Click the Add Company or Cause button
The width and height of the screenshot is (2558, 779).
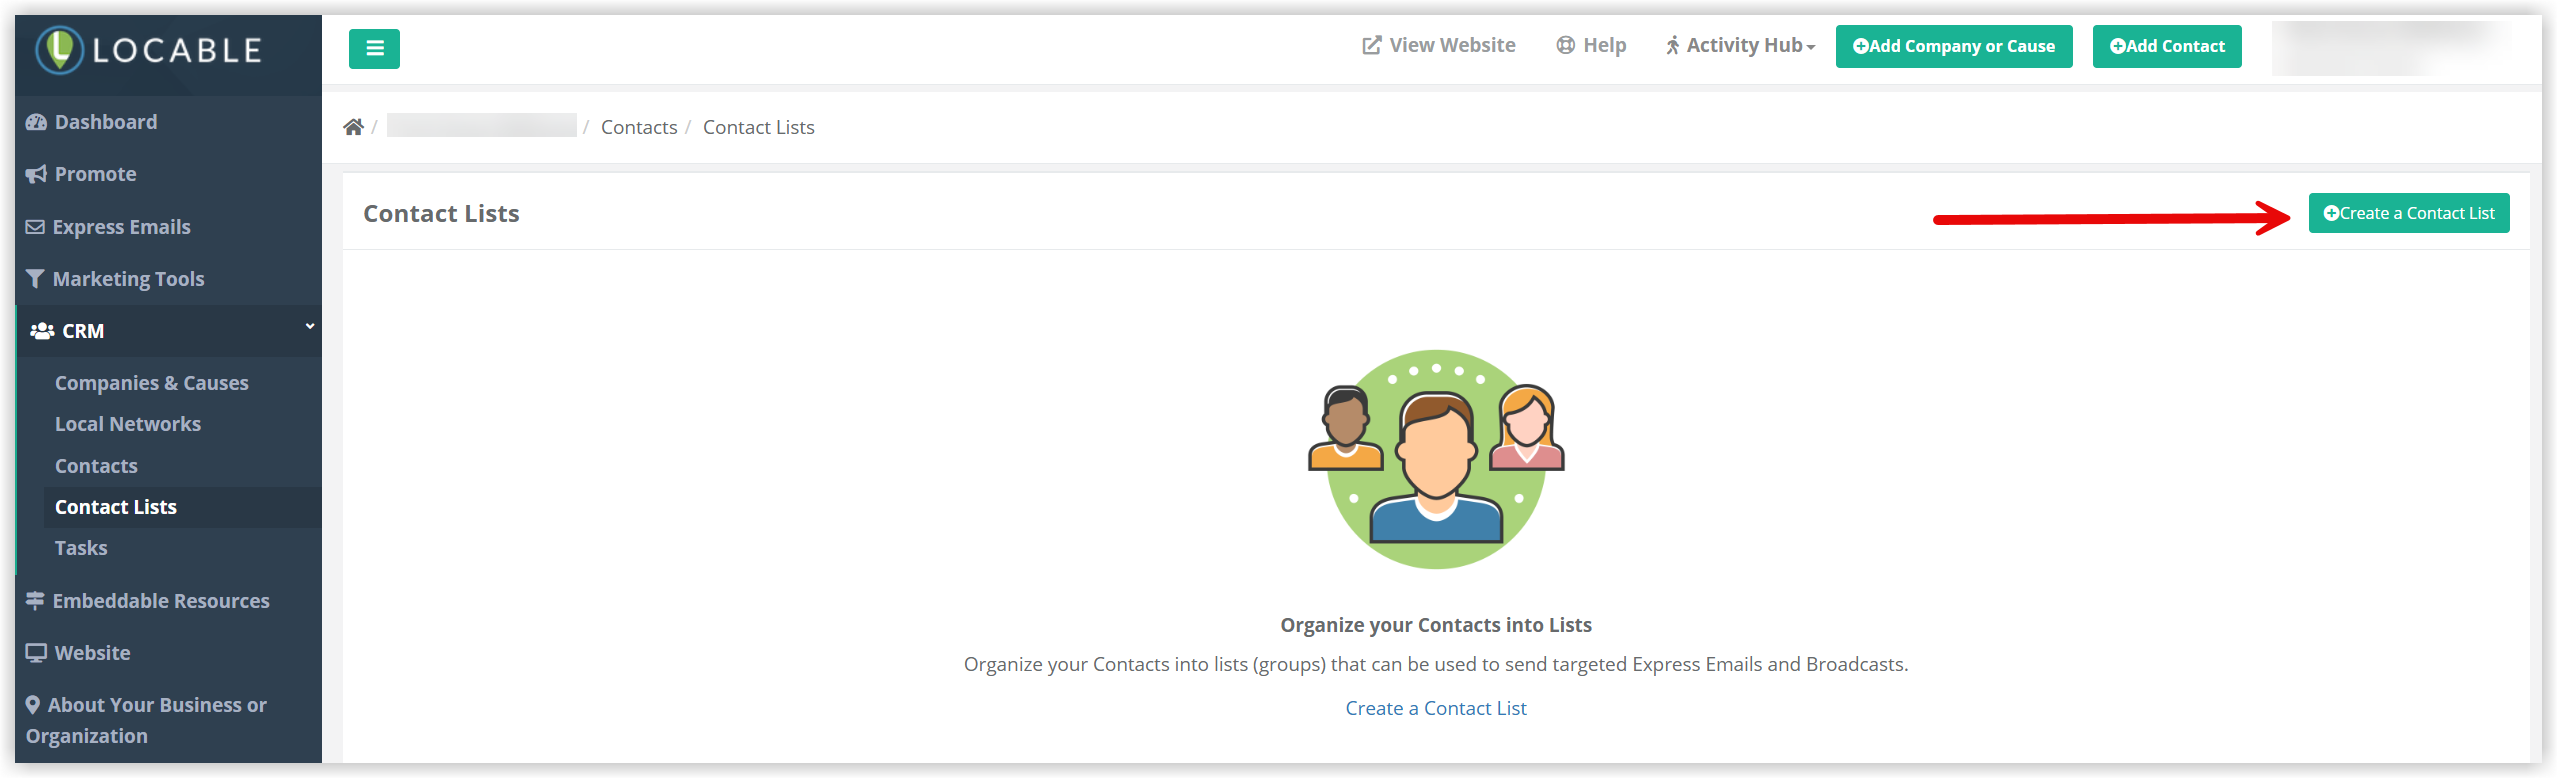(1953, 47)
